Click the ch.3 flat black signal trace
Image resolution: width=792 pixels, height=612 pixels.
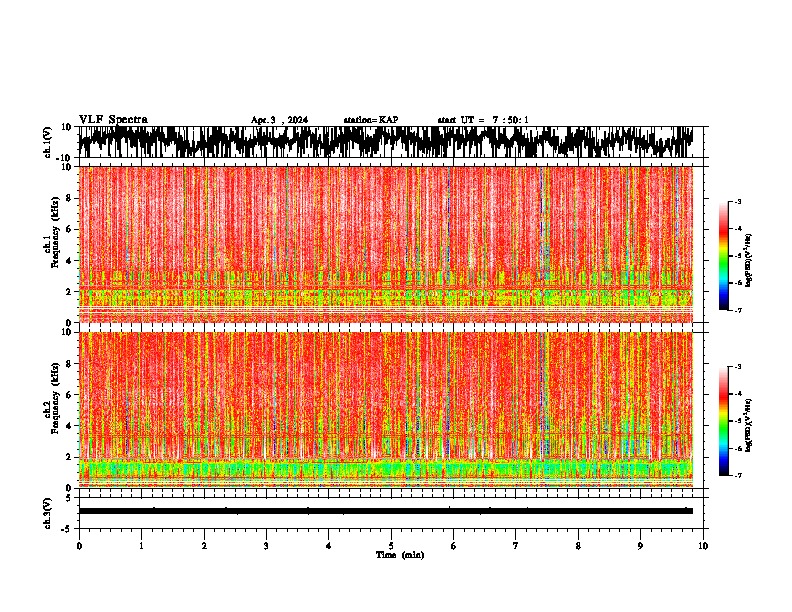click(386, 511)
